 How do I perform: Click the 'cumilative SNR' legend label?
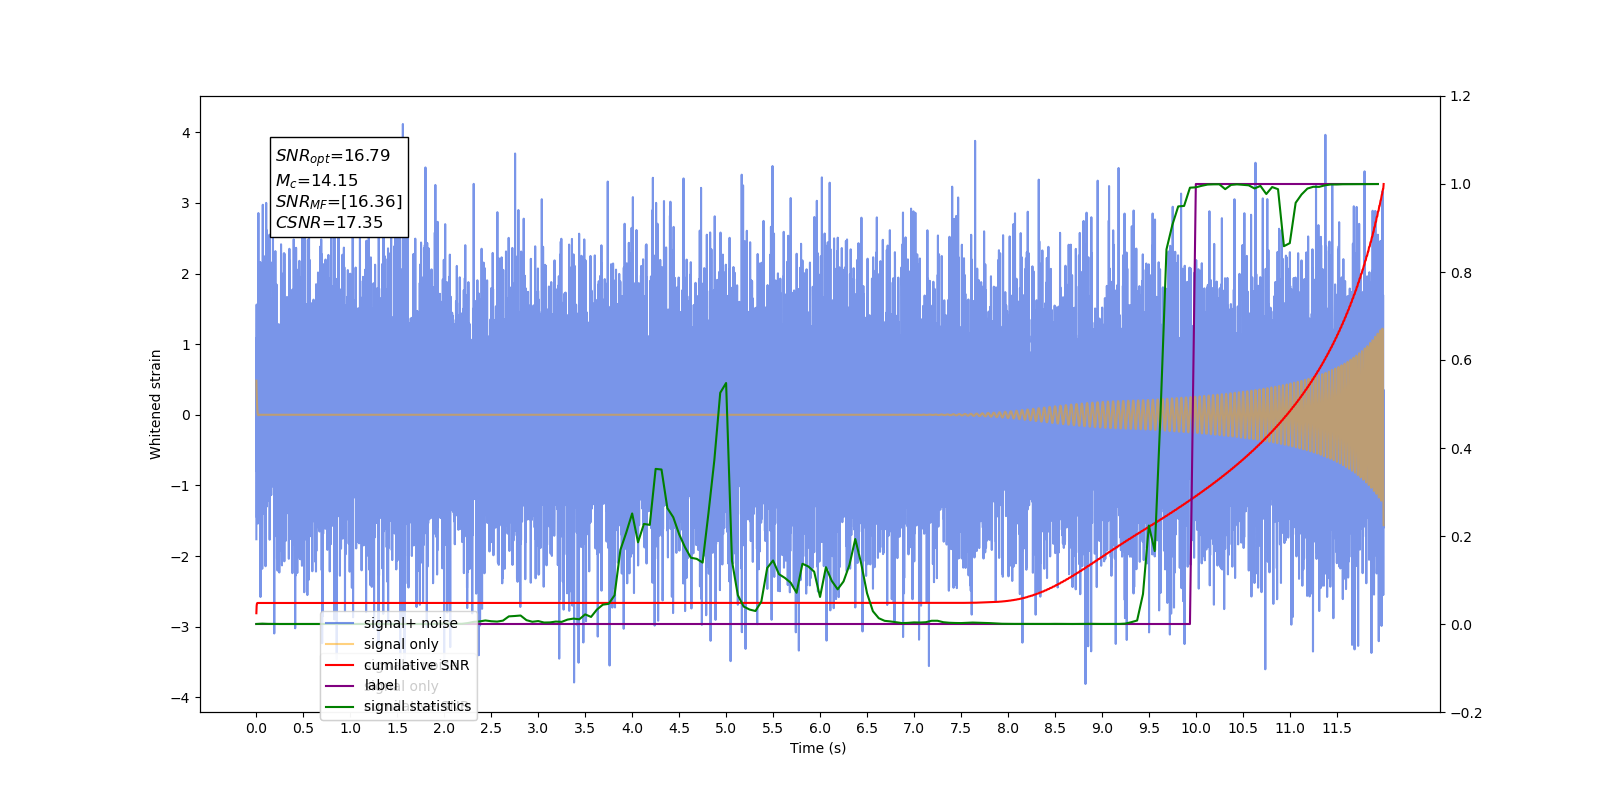tap(416, 665)
